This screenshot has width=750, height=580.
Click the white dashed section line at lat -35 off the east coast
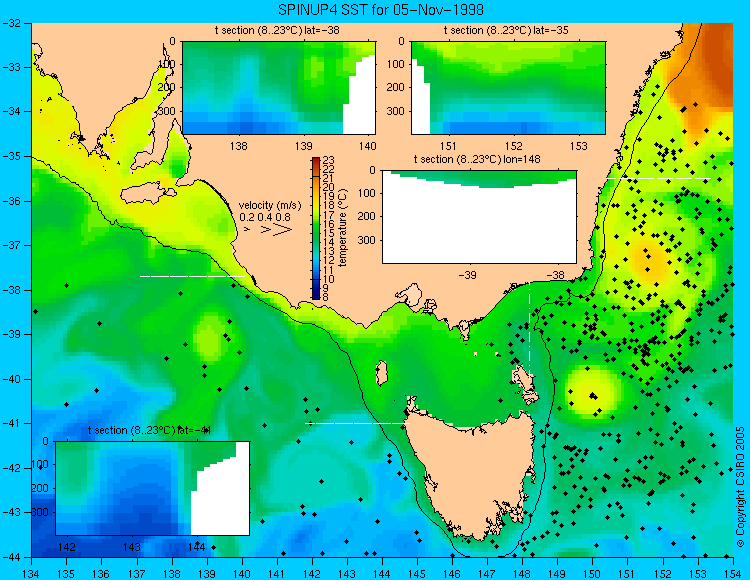[659, 178]
